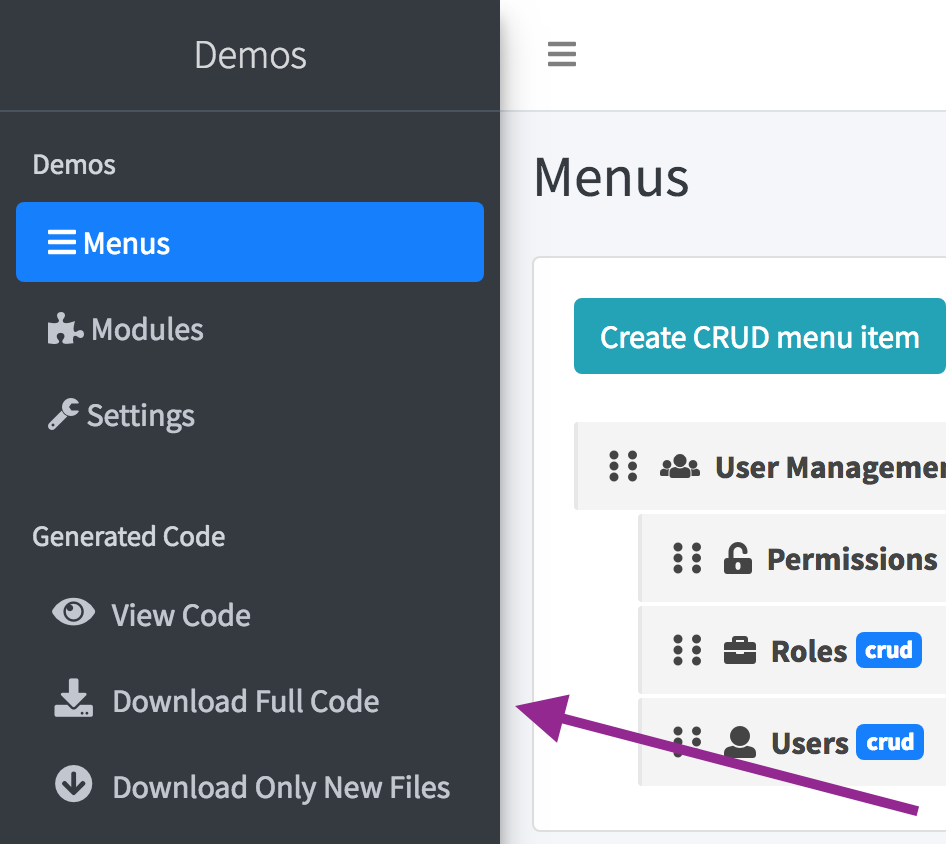The image size is (946, 844).
Task: Click the drag handle beside Roles
Action: click(x=687, y=650)
